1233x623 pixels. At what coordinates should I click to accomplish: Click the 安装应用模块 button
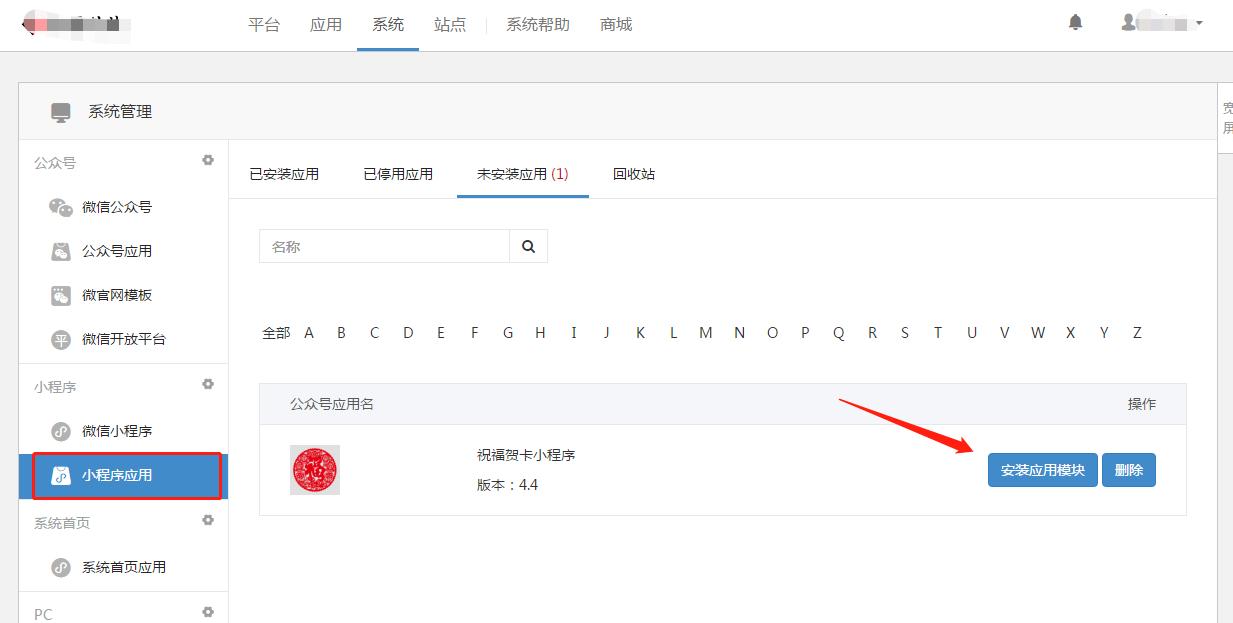click(1042, 470)
